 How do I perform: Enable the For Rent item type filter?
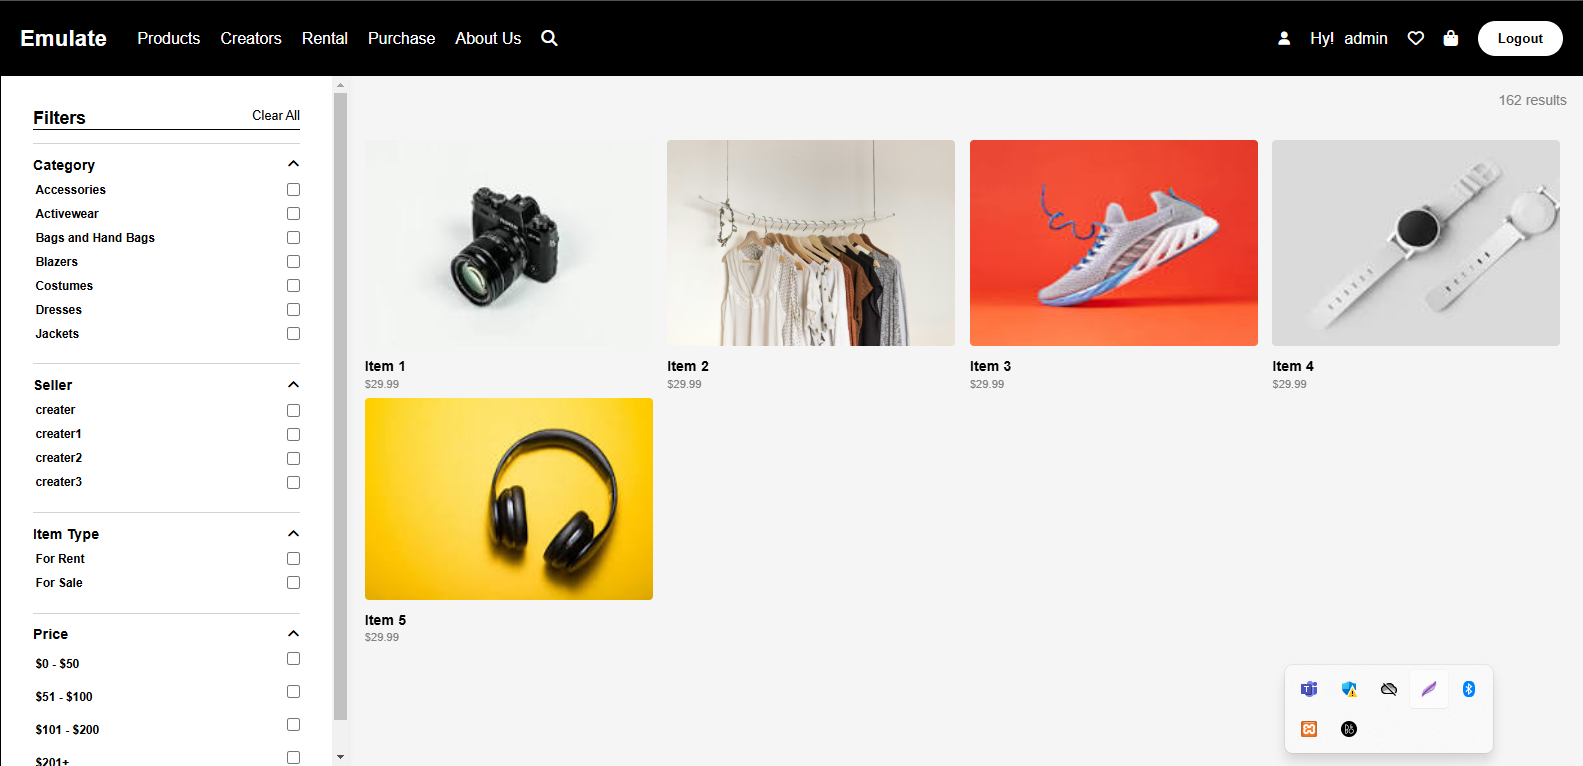[x=293, y=559]
